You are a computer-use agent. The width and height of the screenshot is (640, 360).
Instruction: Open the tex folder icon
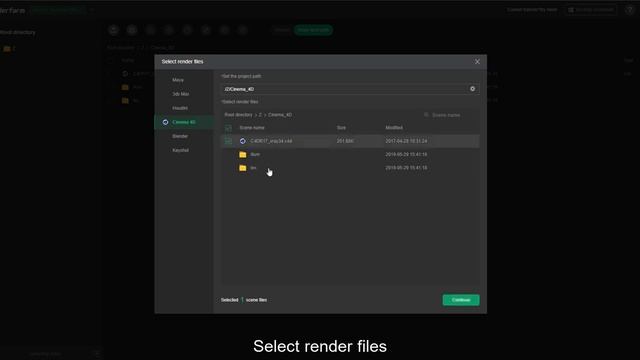243,168
